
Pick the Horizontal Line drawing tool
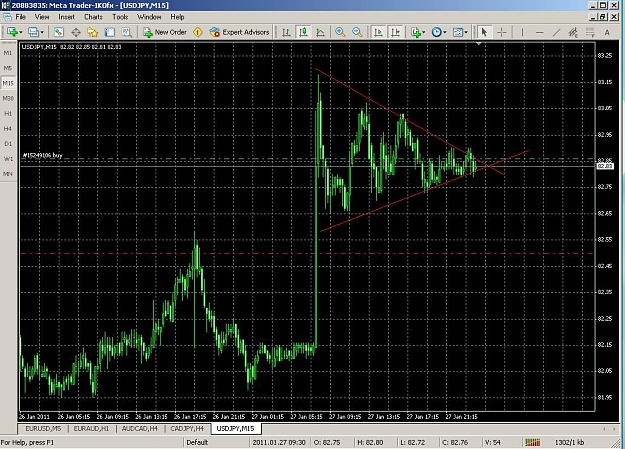coord(539,32)
